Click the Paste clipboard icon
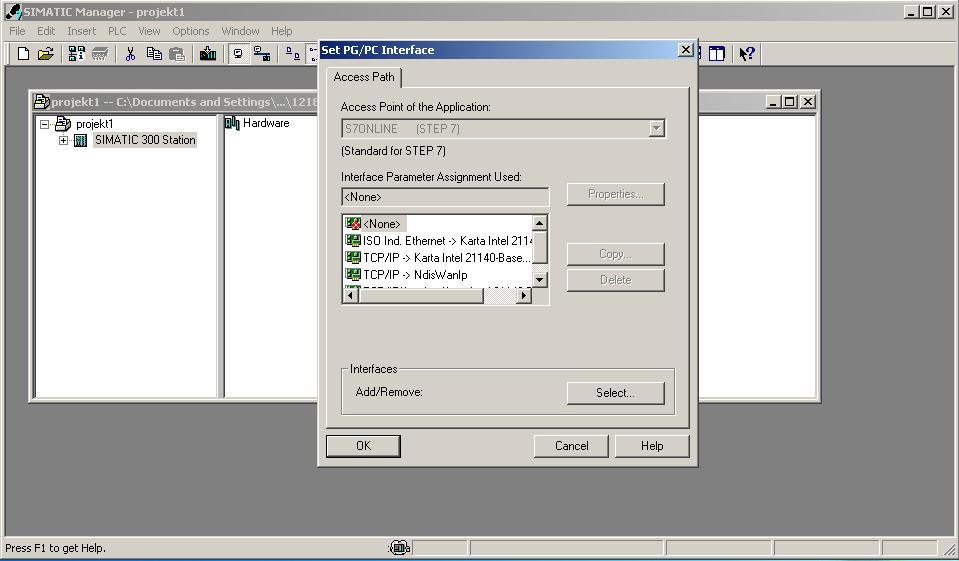Viewport: 959px width, 561px height. (x=177, y=54)
